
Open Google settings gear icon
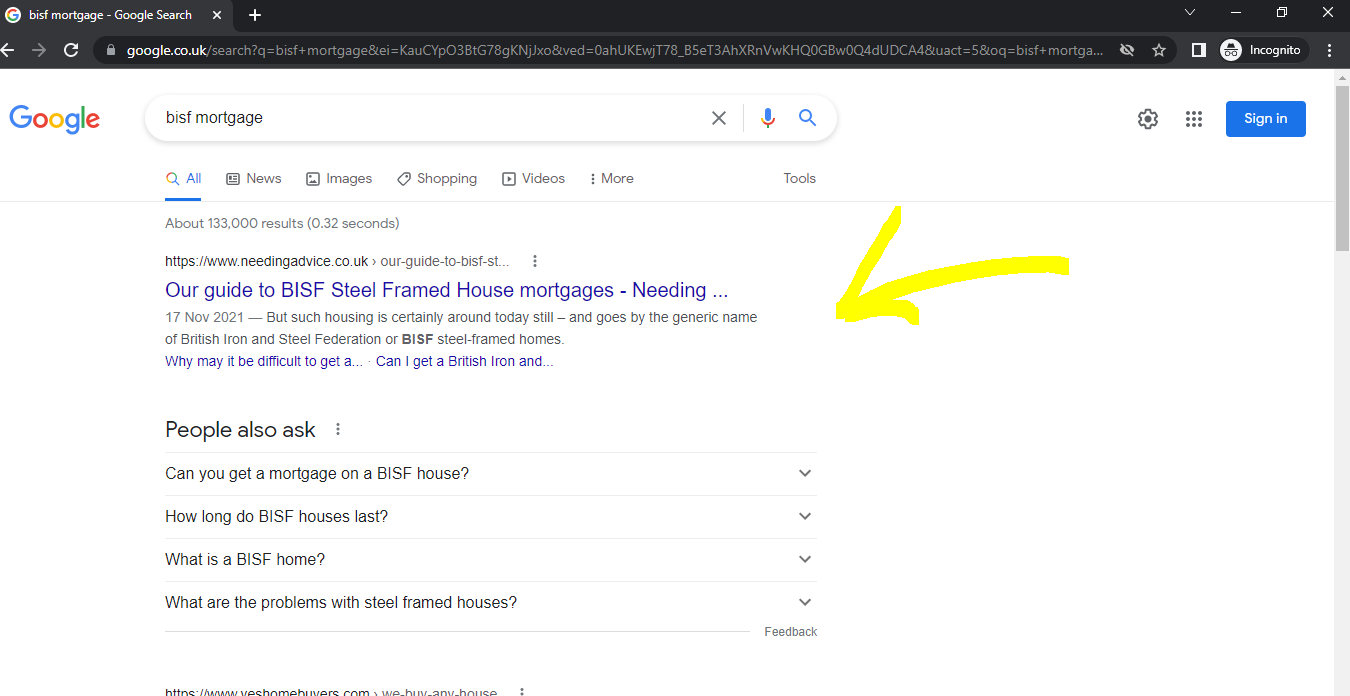click(1147, 119)
